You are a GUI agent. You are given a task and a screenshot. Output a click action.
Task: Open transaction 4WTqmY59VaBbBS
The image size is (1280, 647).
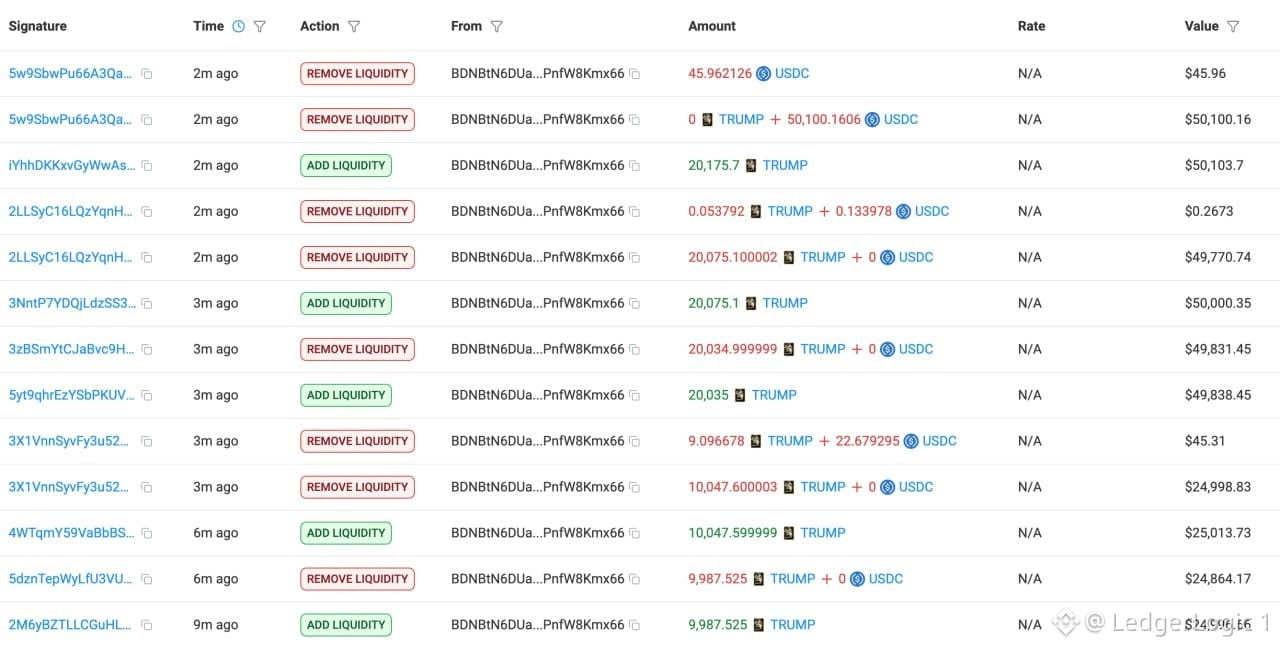71,534
